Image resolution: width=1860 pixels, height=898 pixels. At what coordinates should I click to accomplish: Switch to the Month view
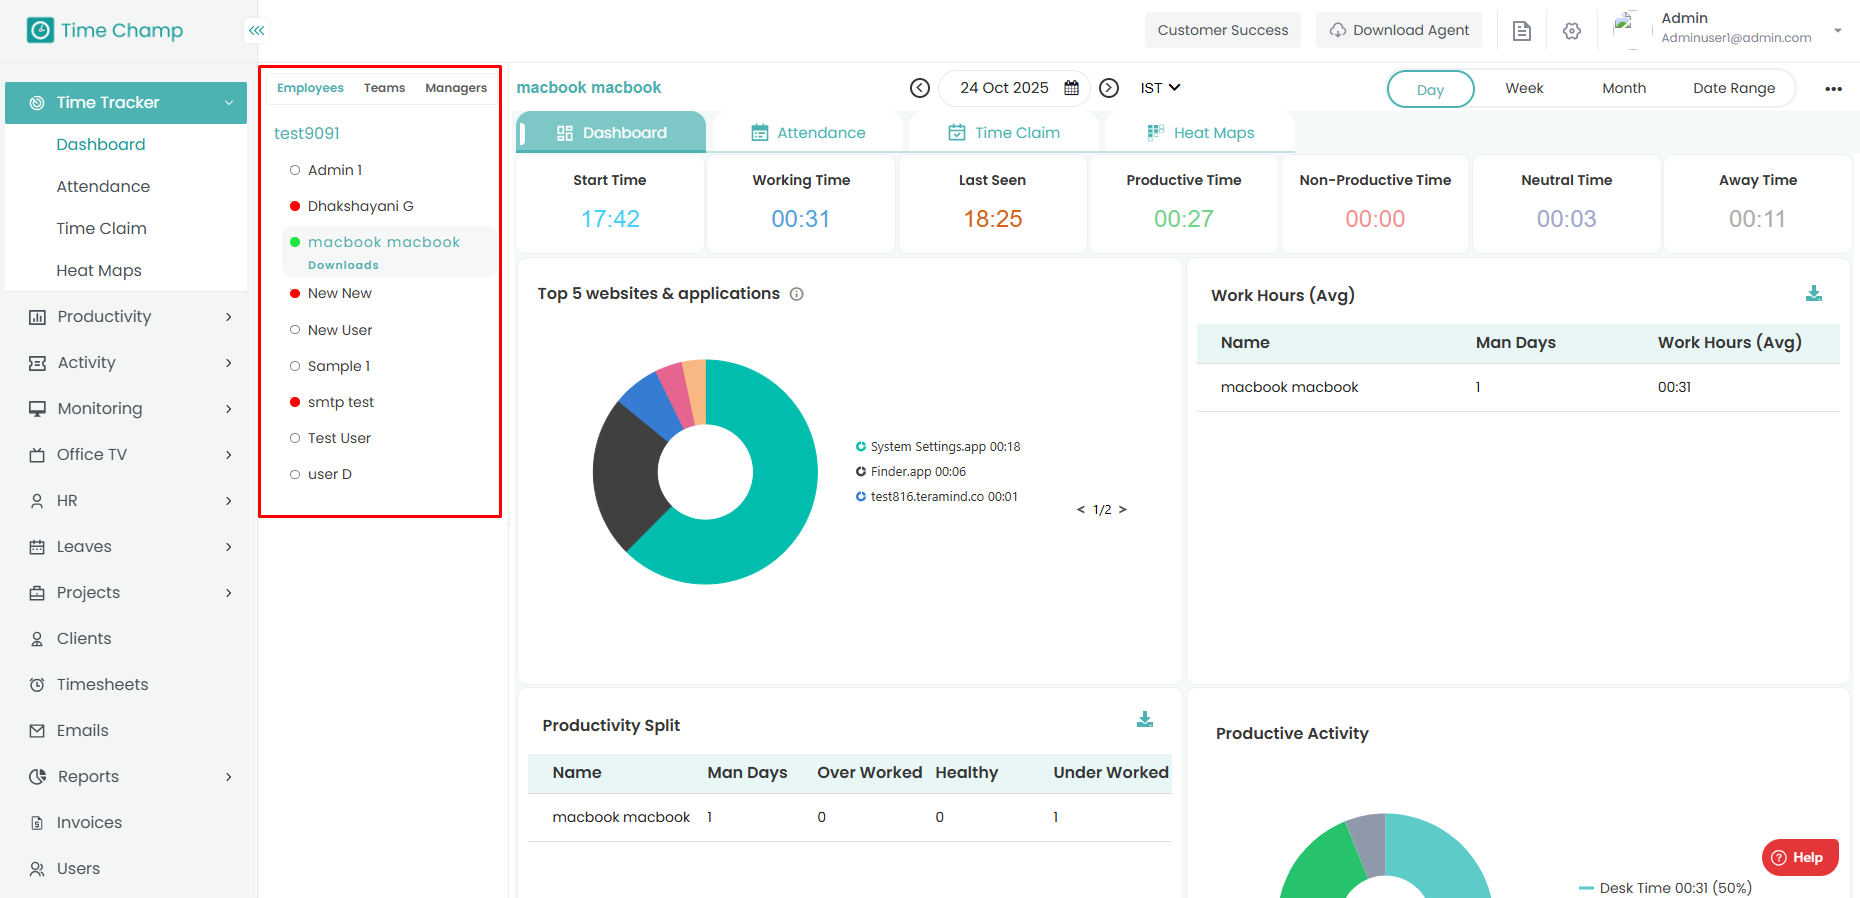tap(1623, 88)
